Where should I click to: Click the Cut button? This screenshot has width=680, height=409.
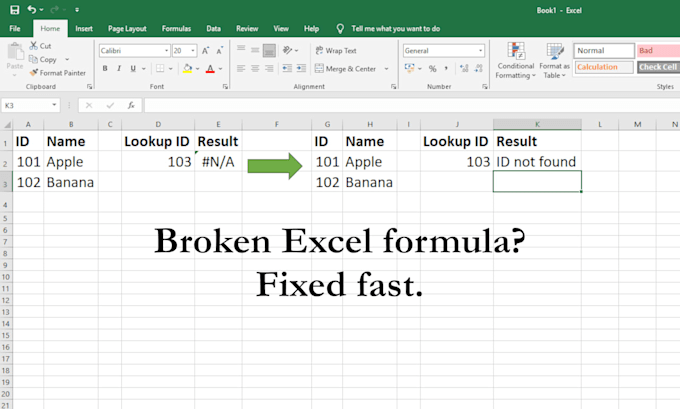coord(40,46)
